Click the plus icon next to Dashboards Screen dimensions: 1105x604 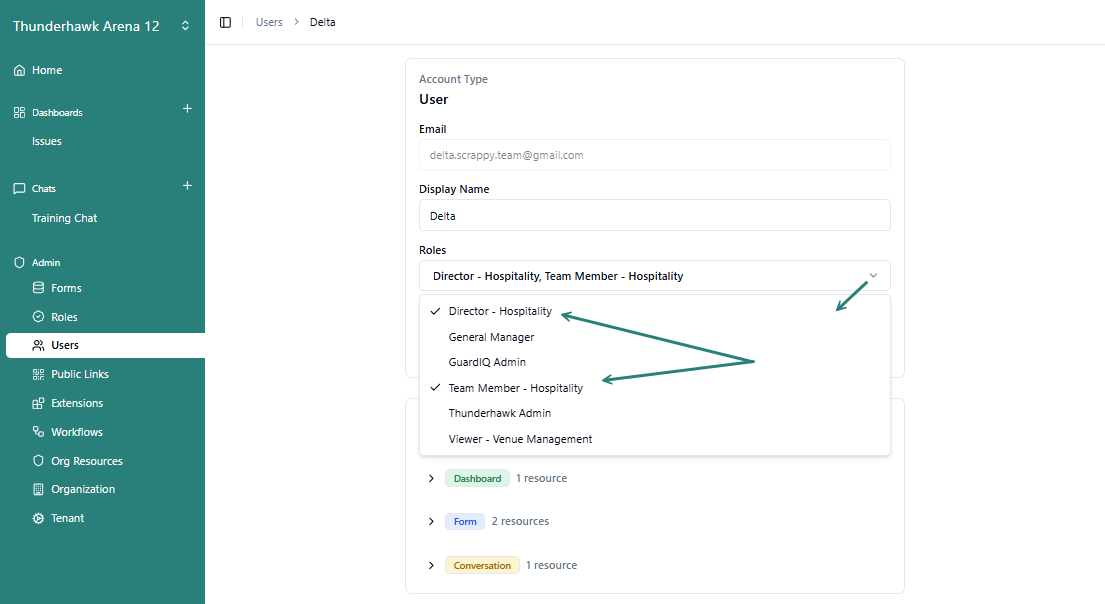click(187, 109)
